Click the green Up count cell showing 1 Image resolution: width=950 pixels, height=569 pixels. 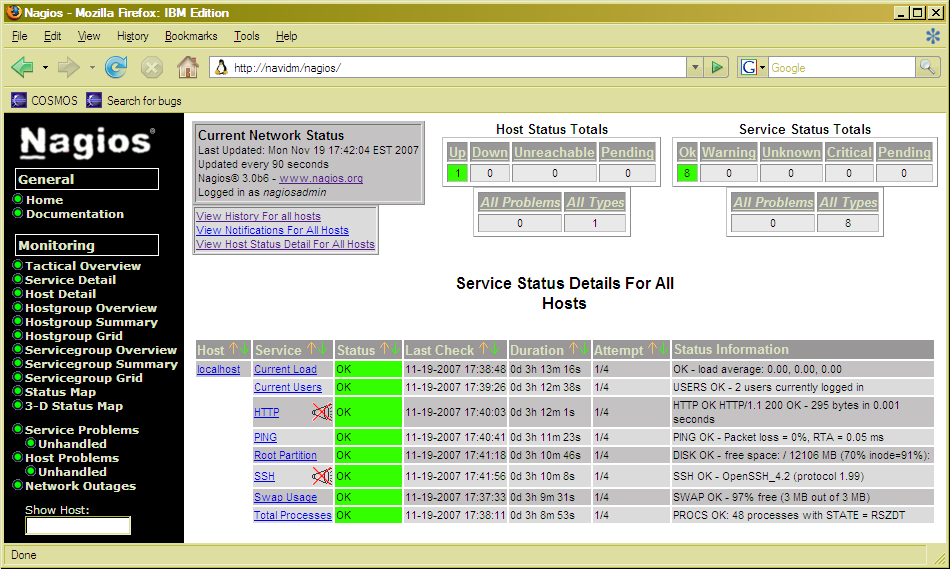(457, 173)
